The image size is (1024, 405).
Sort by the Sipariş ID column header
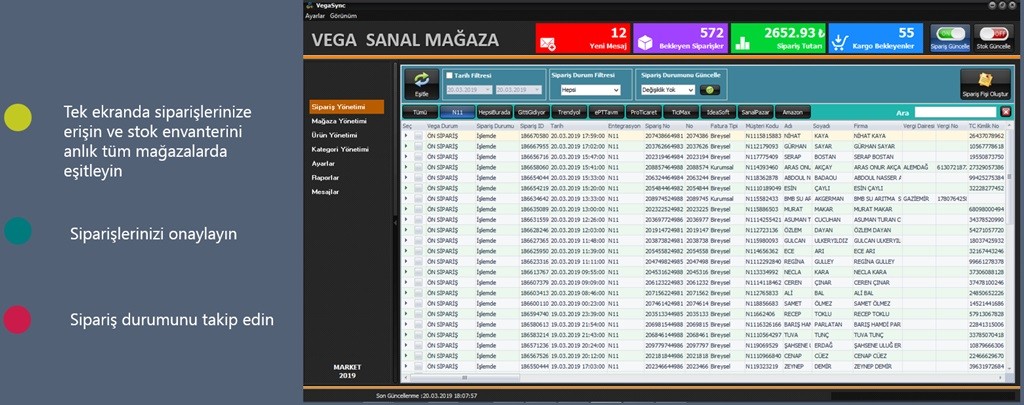pyautogui.click(x=534, y=125)
